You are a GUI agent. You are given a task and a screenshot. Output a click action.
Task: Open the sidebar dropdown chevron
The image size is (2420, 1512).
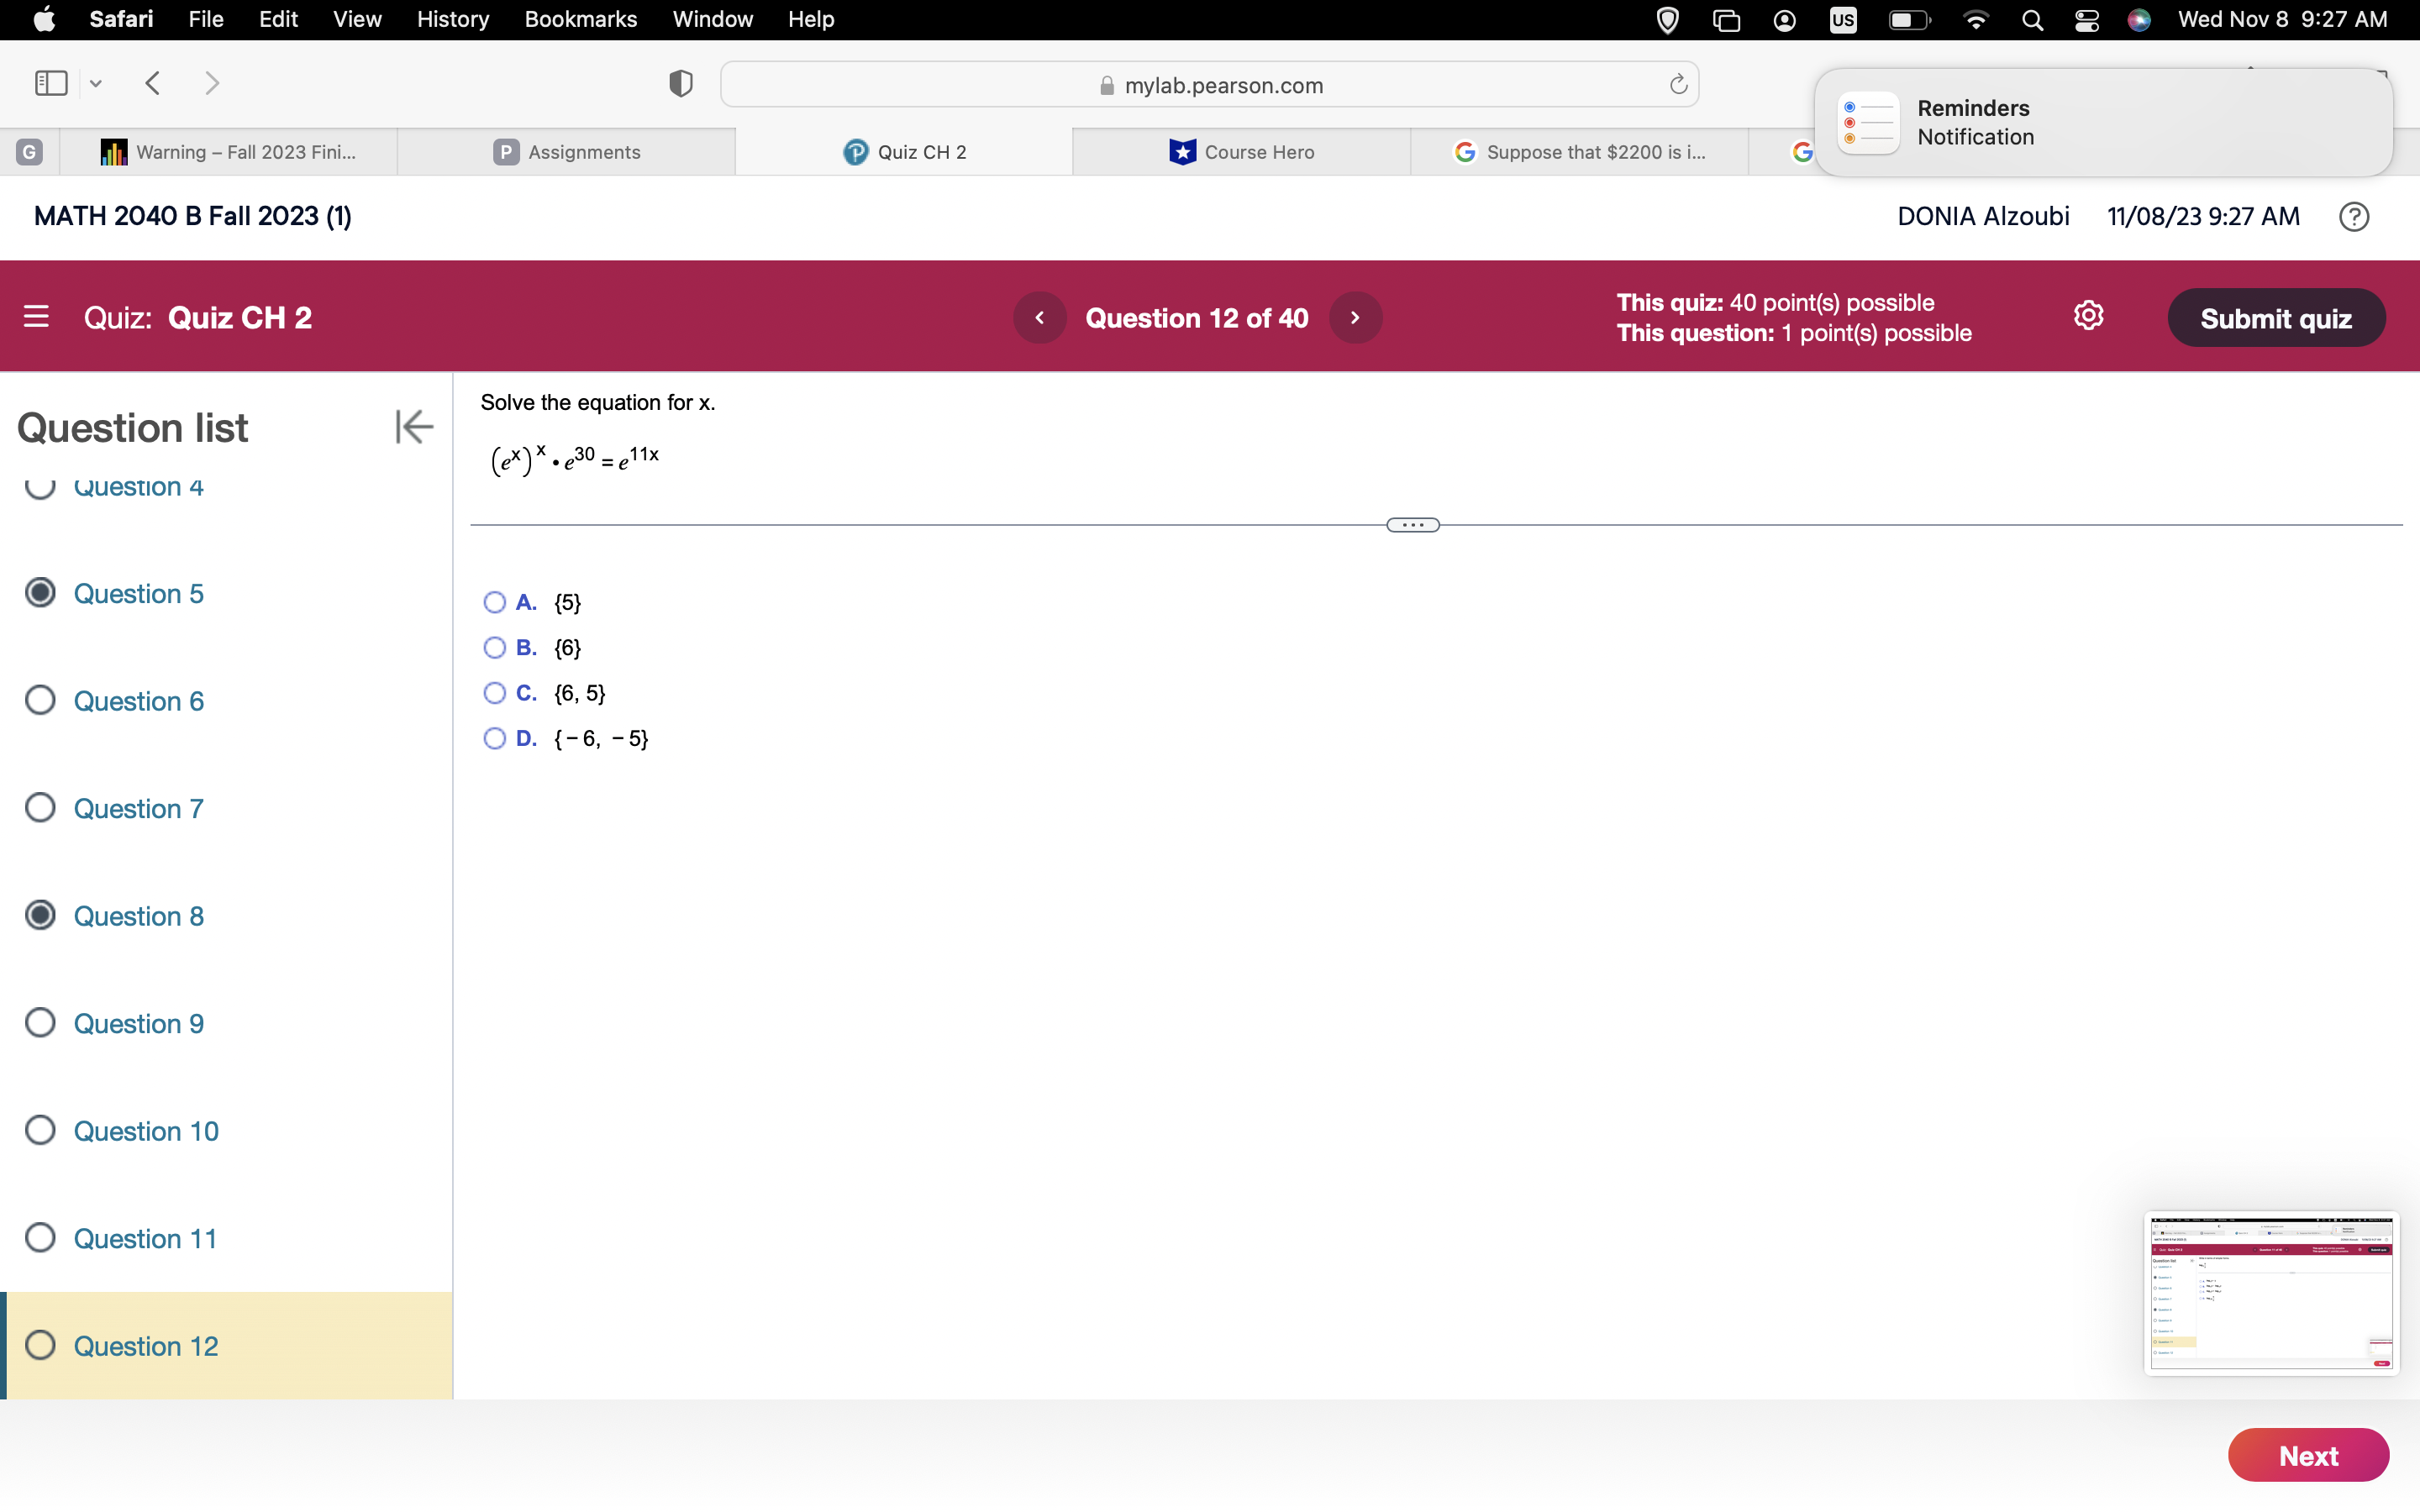(x=95, y=83)
